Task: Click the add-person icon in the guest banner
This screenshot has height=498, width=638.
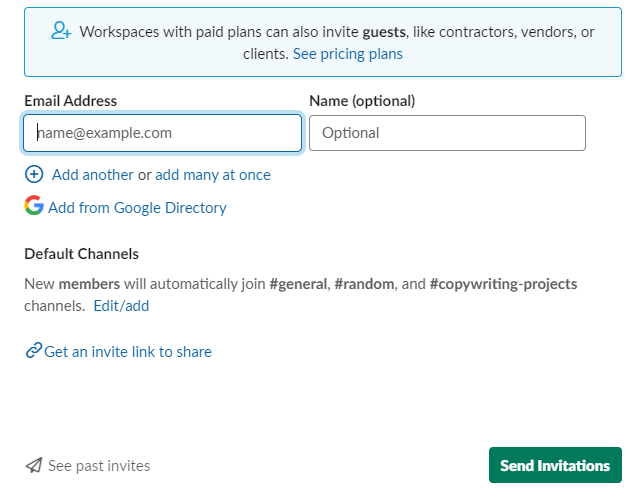Action: point(61,31)
